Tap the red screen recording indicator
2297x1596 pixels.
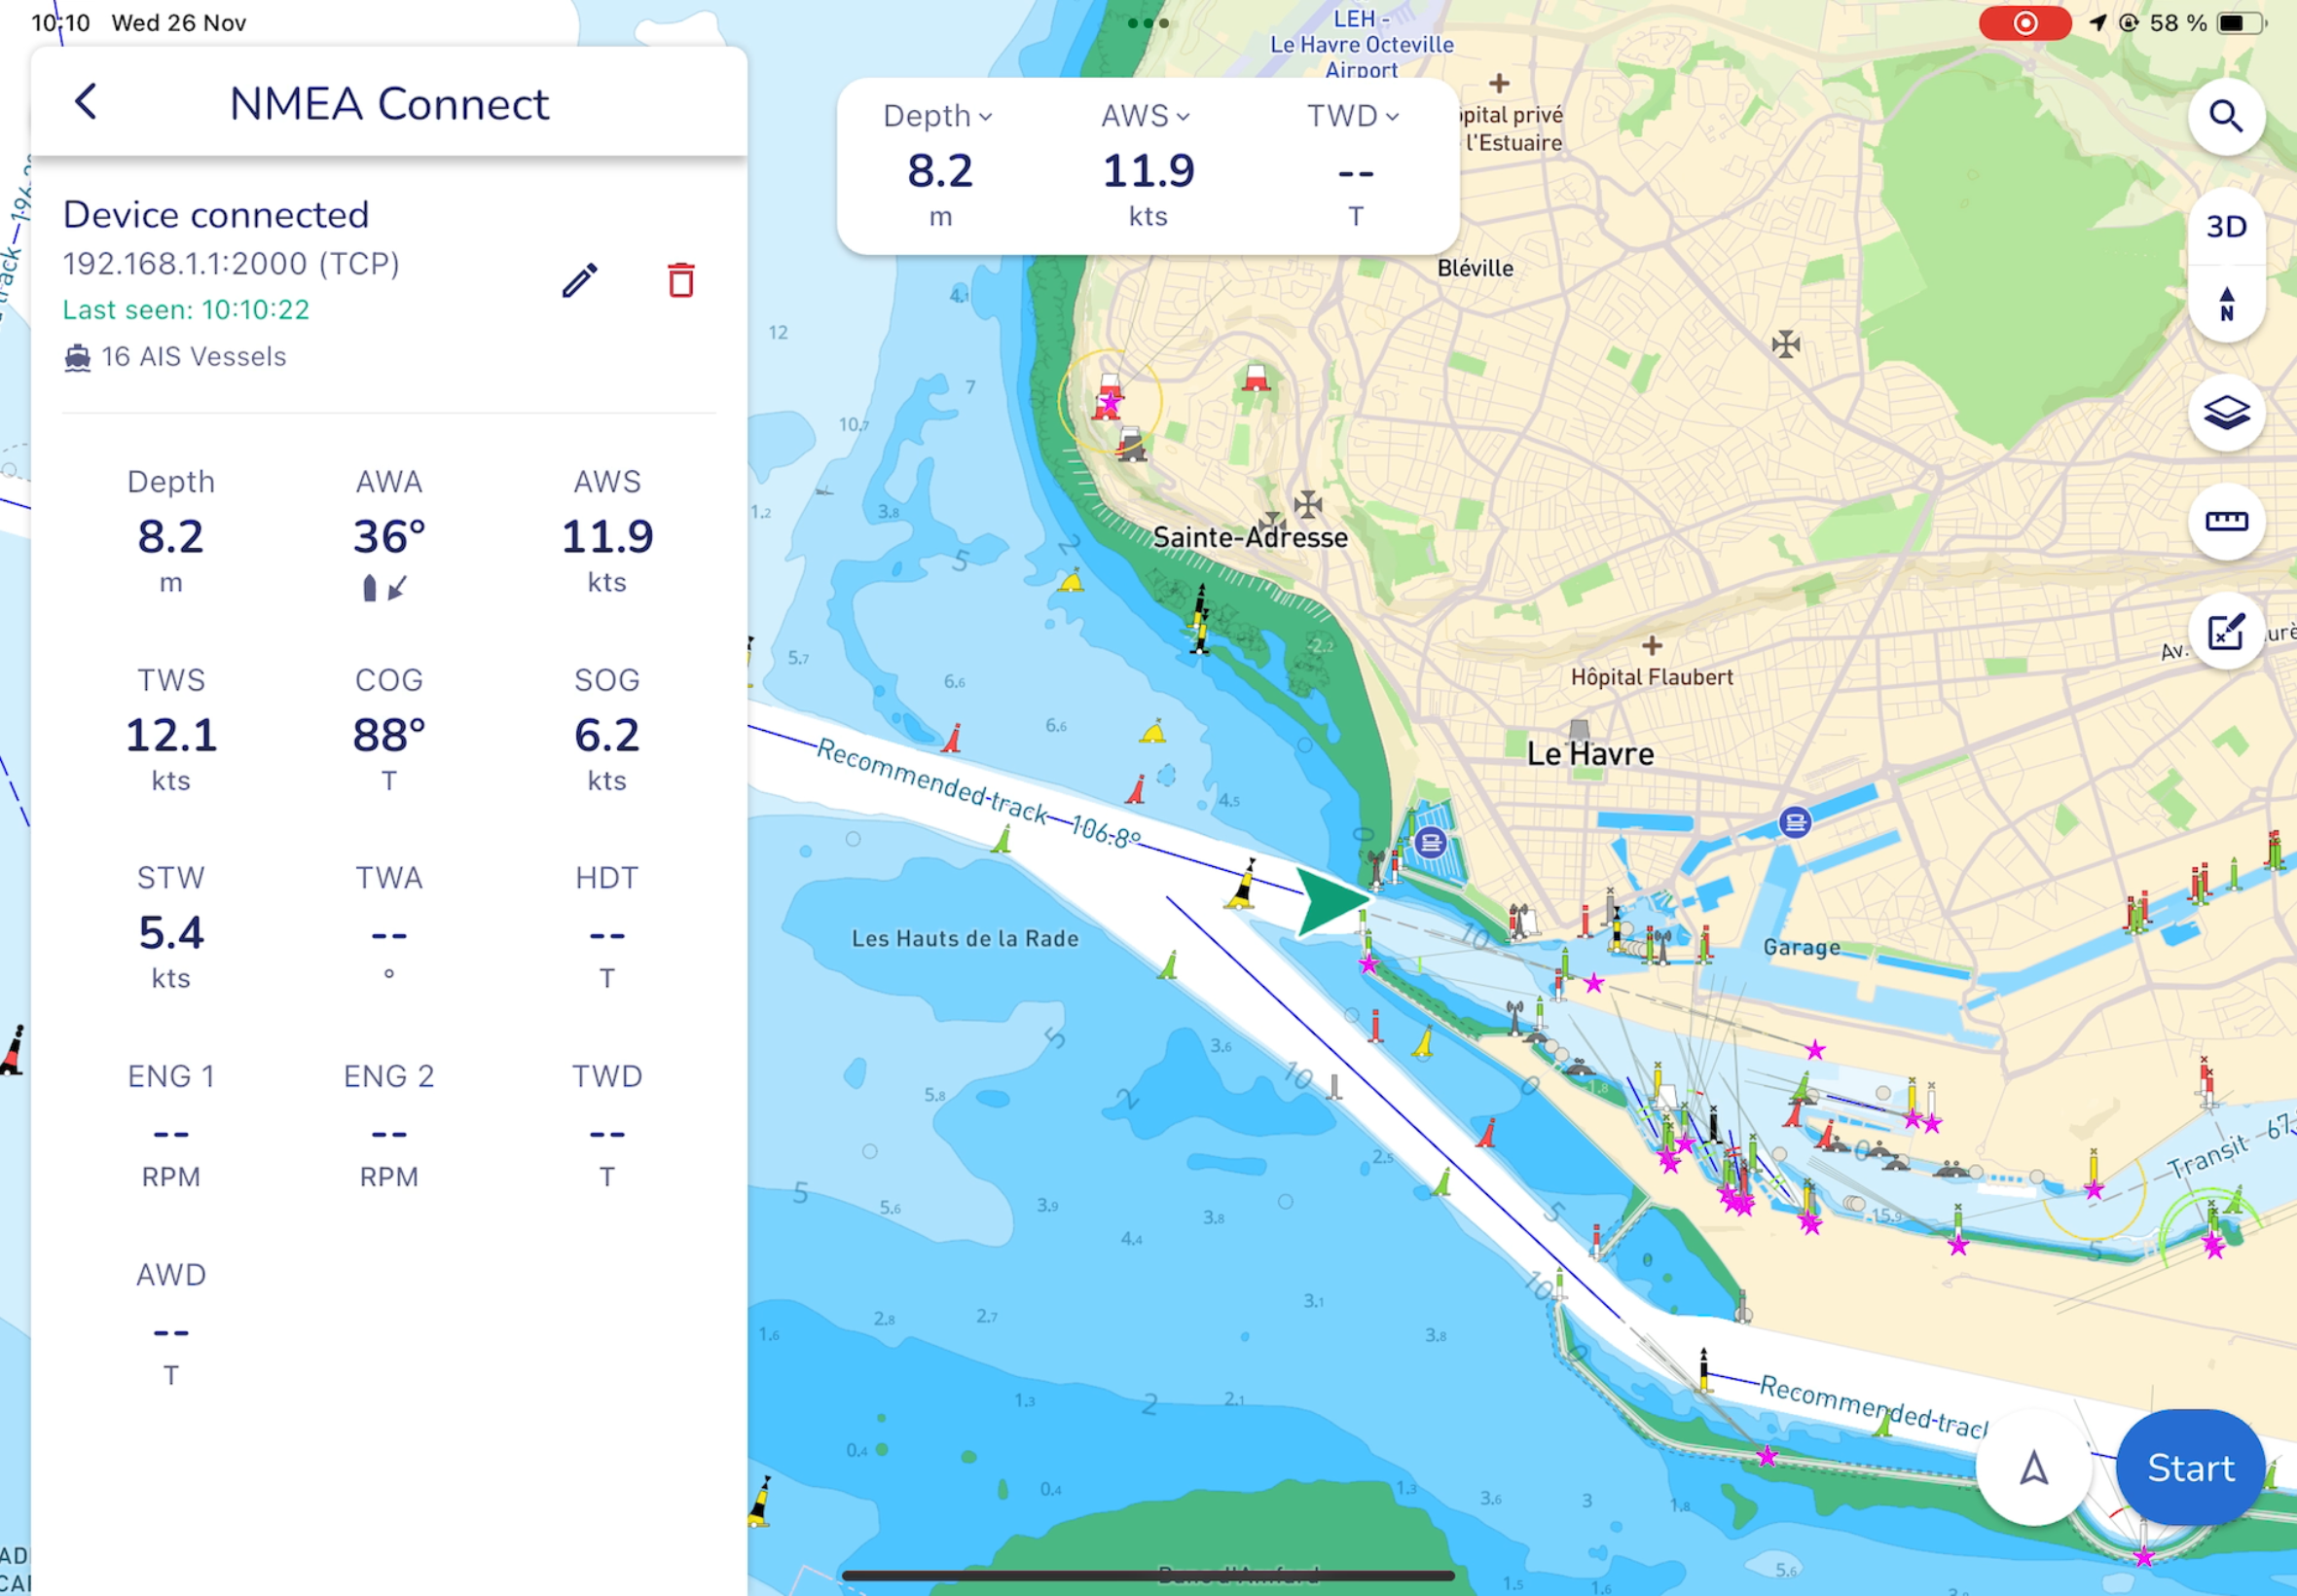(x=2024, y=23)
